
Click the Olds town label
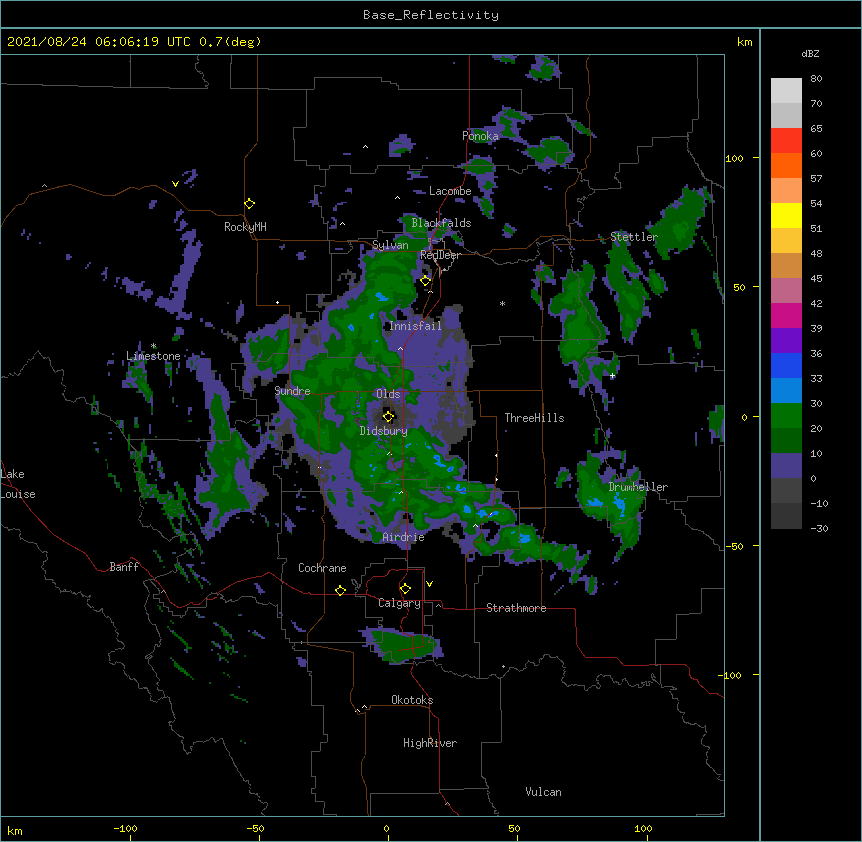coord(388,394)
